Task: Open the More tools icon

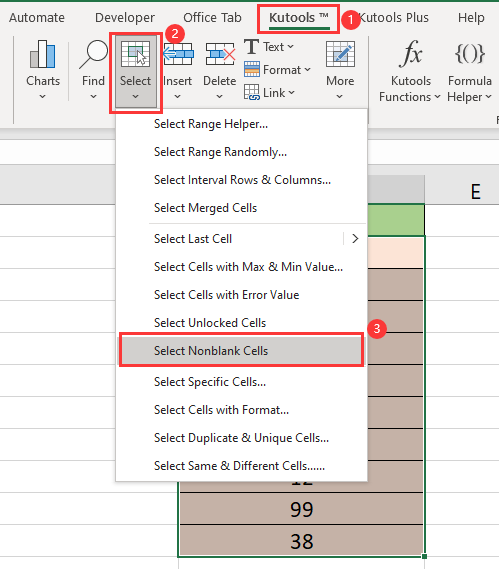Action: [x=340, y=54]
